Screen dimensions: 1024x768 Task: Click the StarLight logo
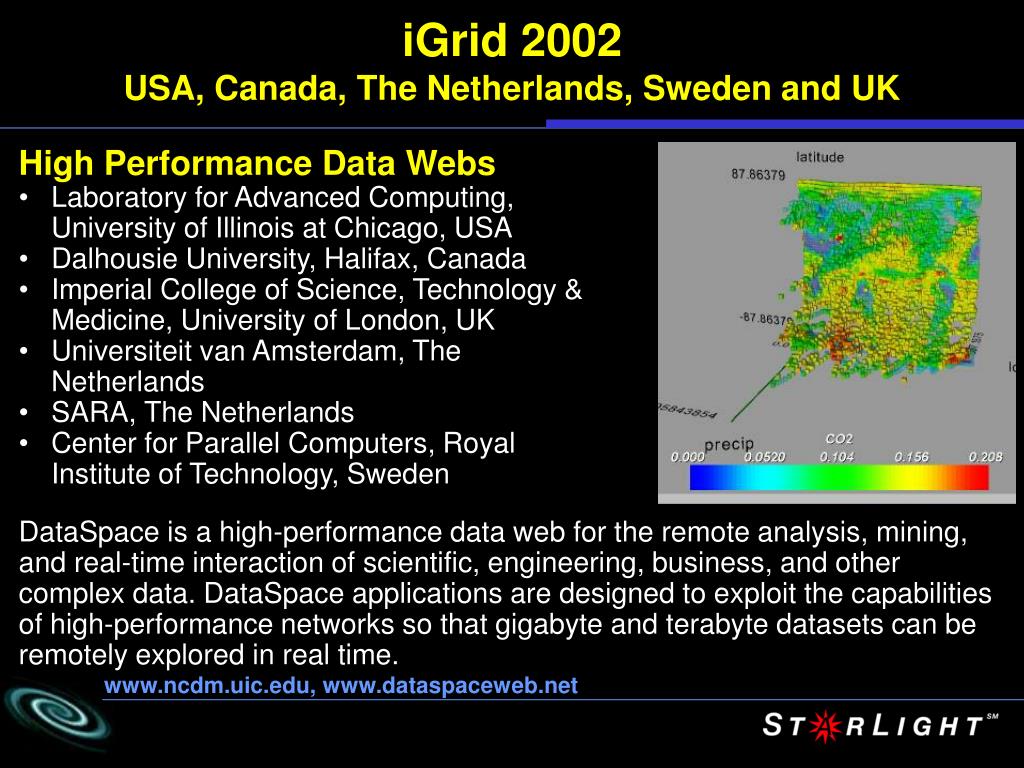click(880, 726)
